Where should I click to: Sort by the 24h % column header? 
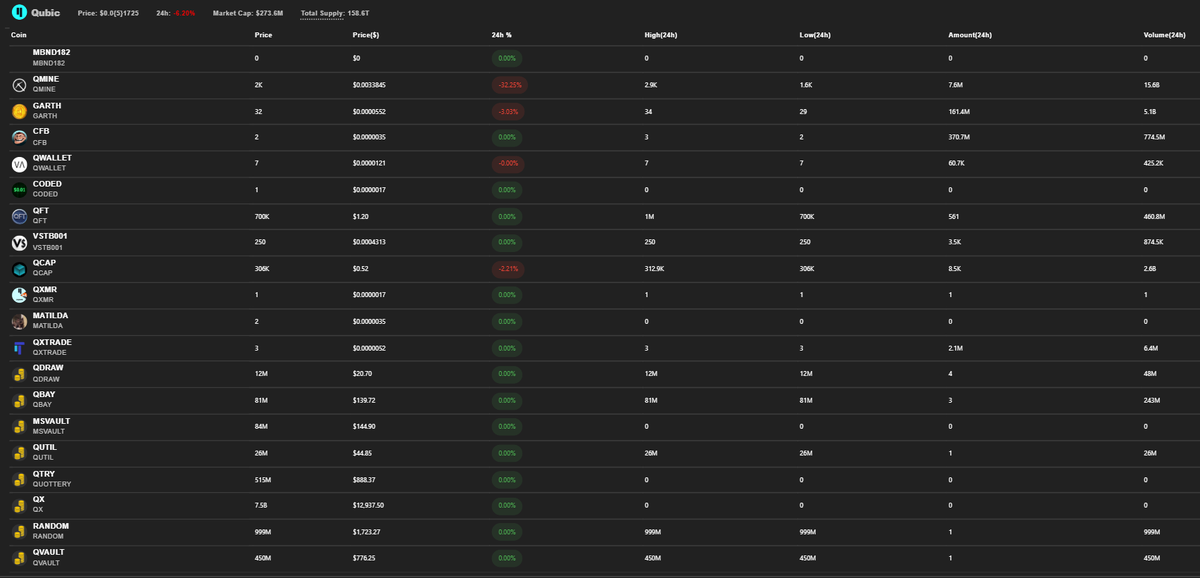point(501,35)
